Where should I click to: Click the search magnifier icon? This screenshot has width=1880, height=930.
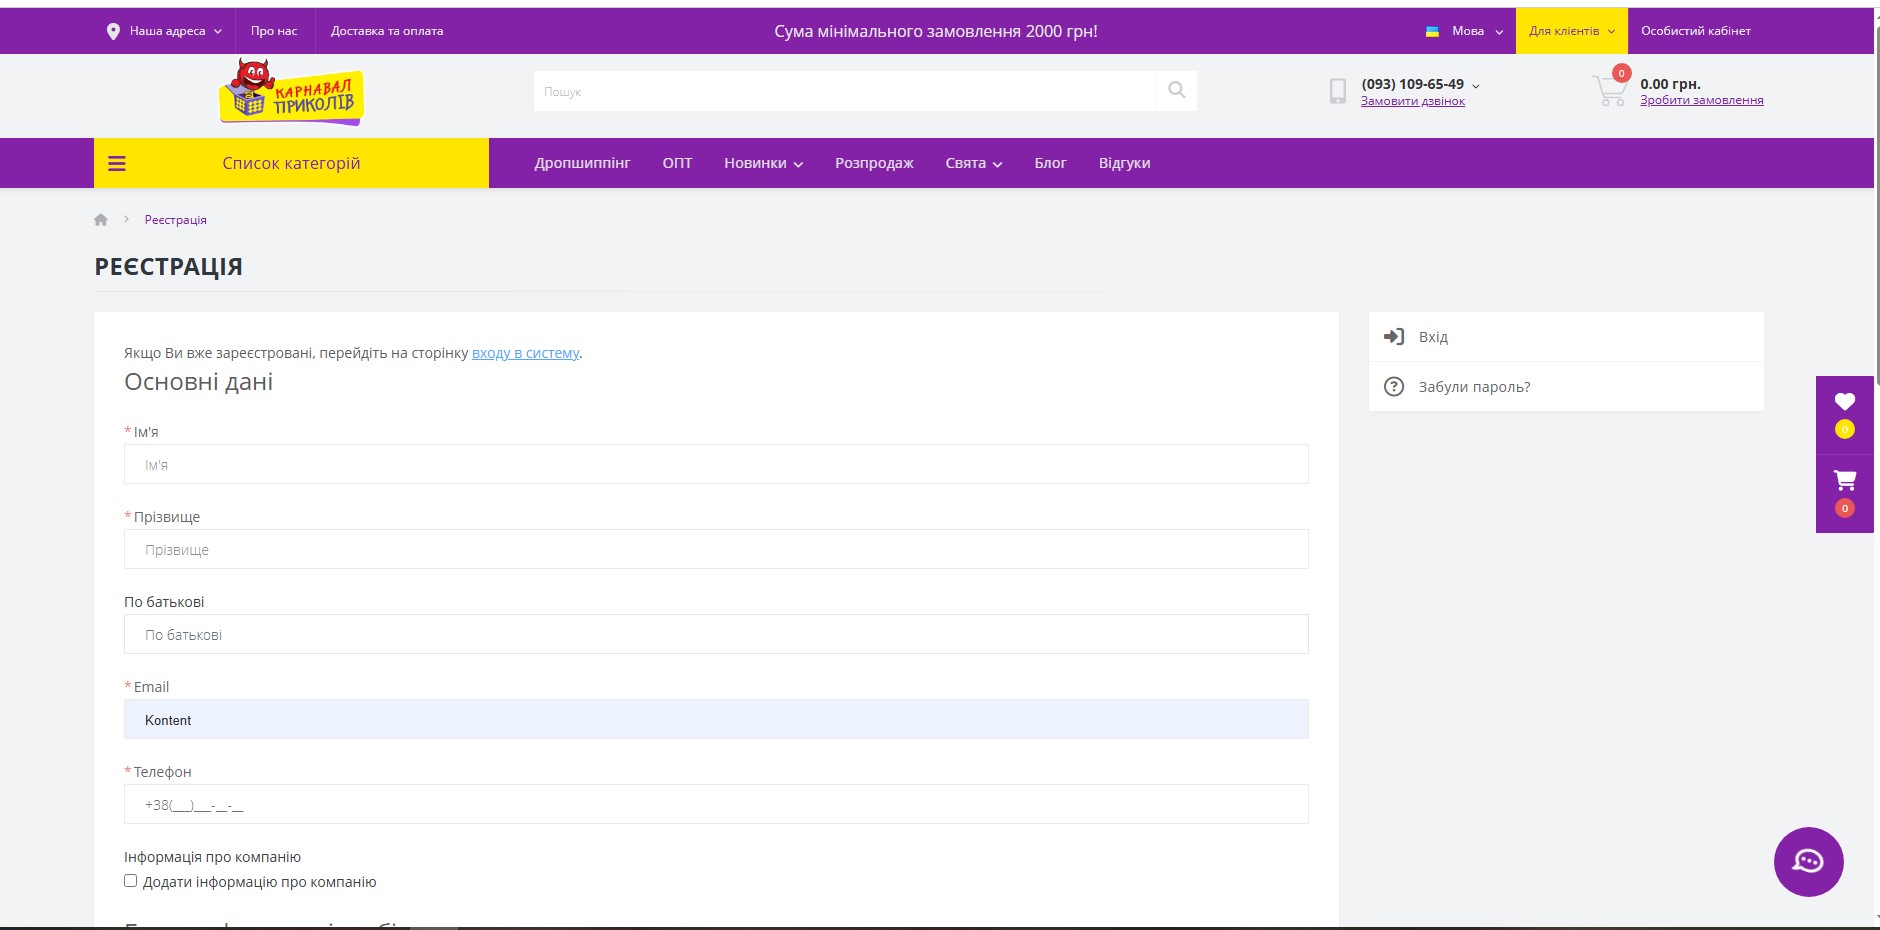click(1176, 91)
